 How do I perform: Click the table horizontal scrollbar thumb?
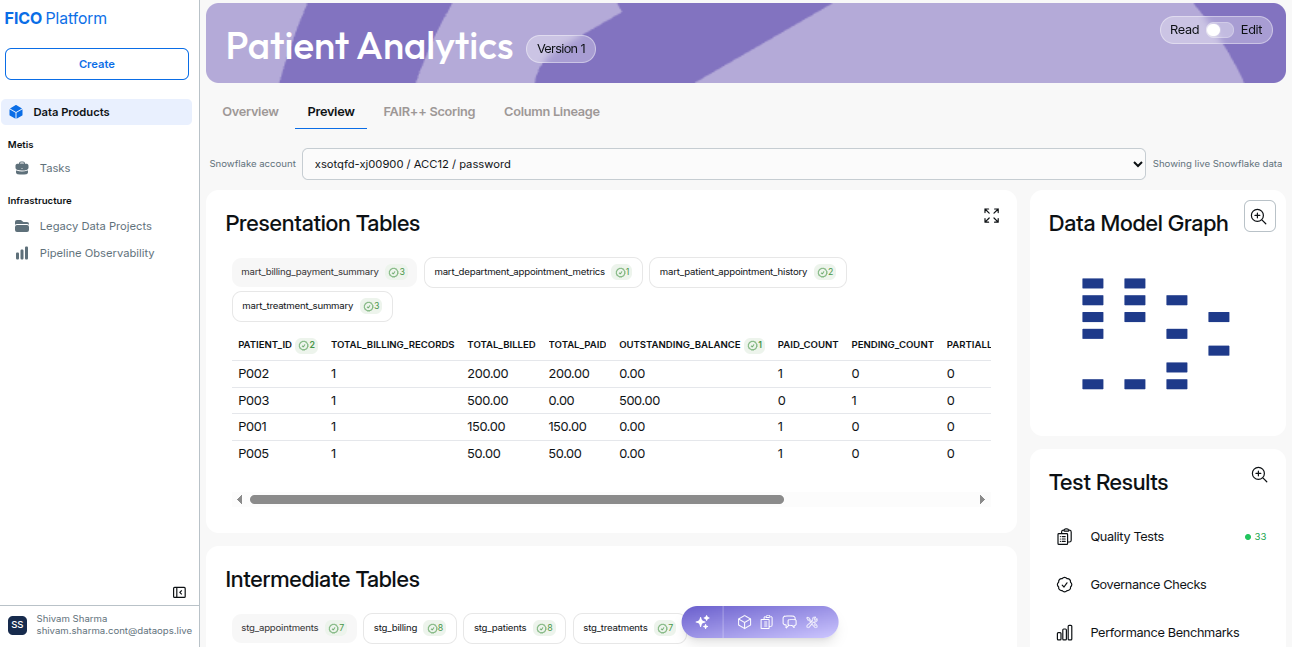(517, 499)
